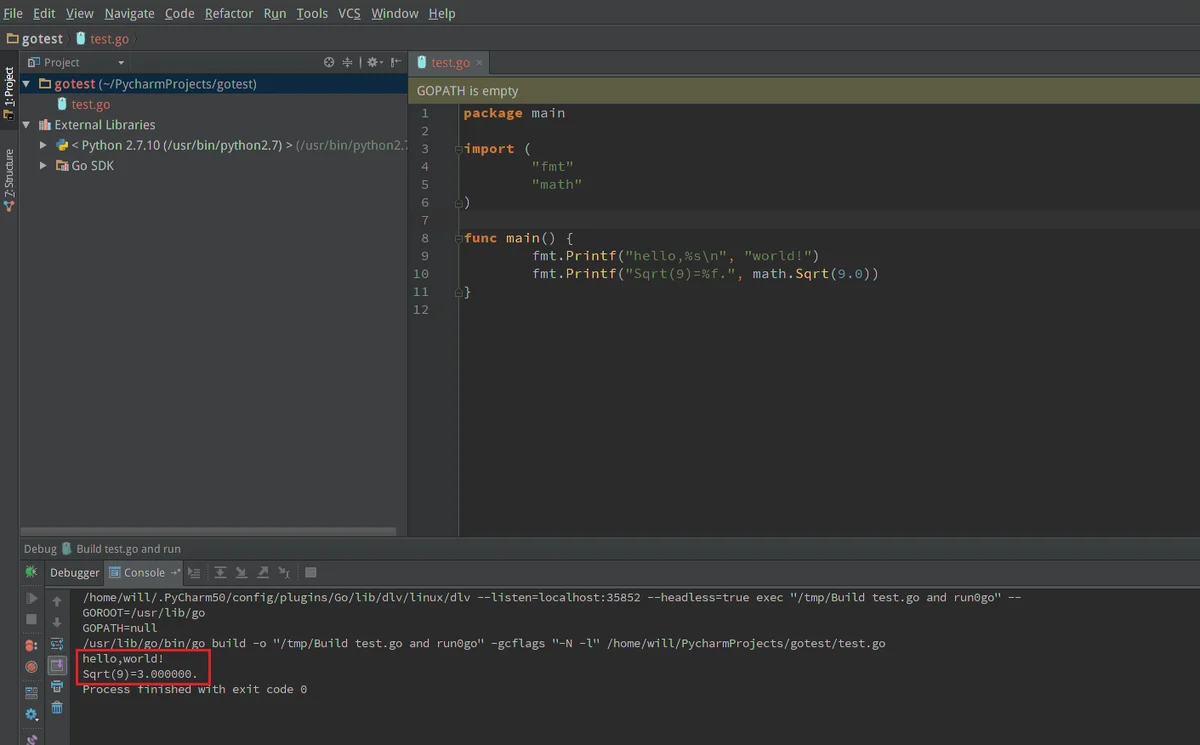Image resolution: width=1200 pixels, height=745 pixels.
Task: Click the View Breakpoints icon
Action: (31, 646)
